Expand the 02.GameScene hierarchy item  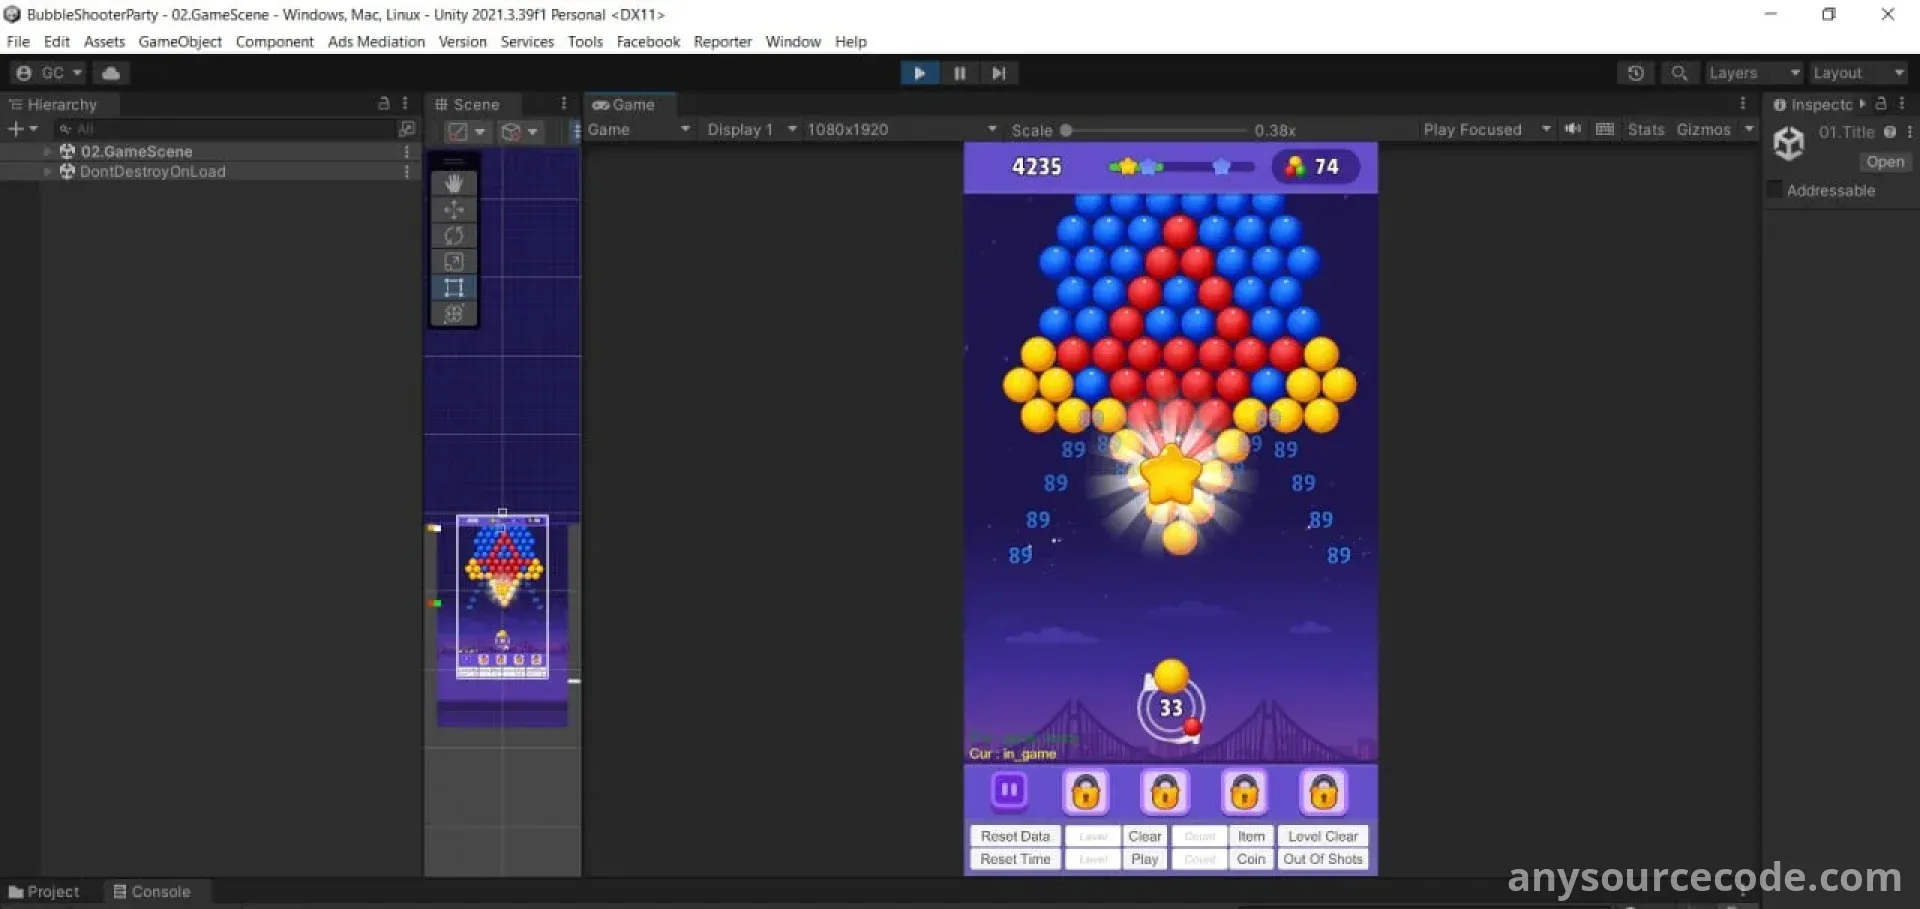click(x=47, y=151)
